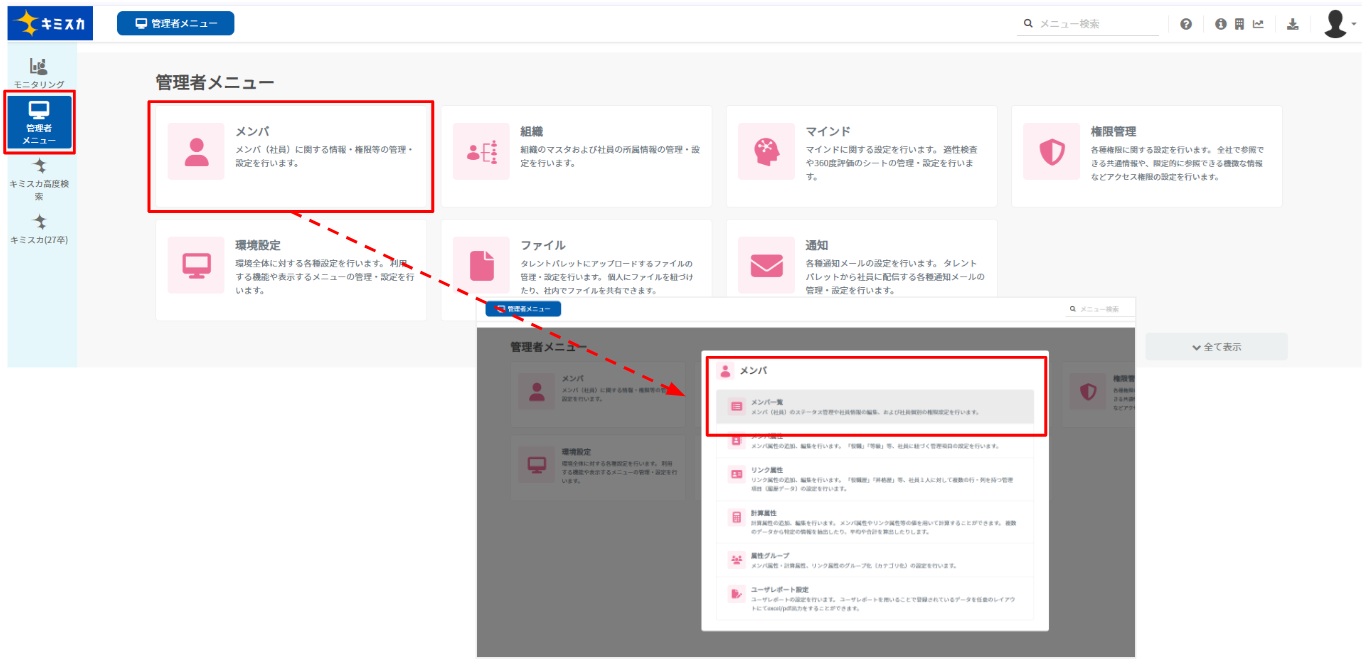Click the group icon beside 属性グループ in the popup
This screenshot has height=664, width=1369.
click(736, 560)
